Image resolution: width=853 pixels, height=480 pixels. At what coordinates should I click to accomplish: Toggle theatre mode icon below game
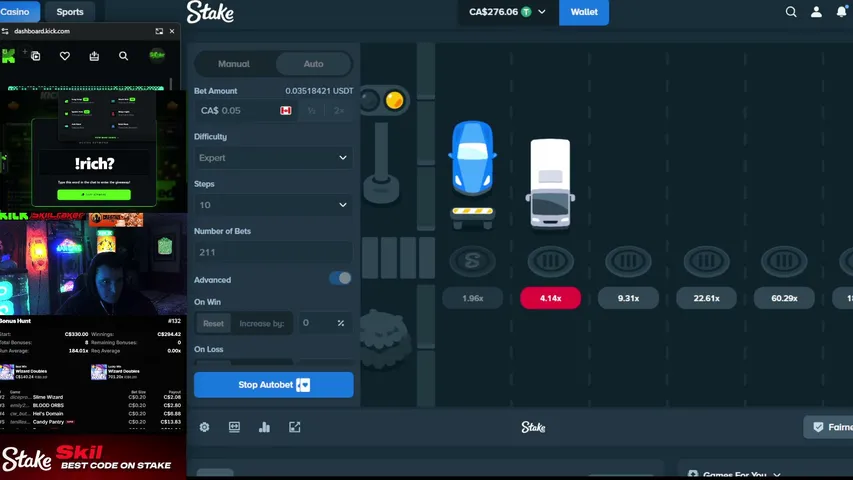click(x=234, y=427)
